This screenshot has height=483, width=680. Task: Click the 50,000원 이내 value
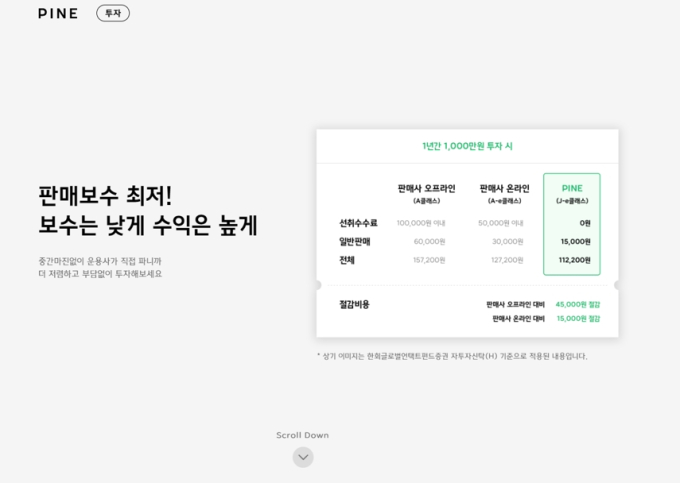point(500,223)
